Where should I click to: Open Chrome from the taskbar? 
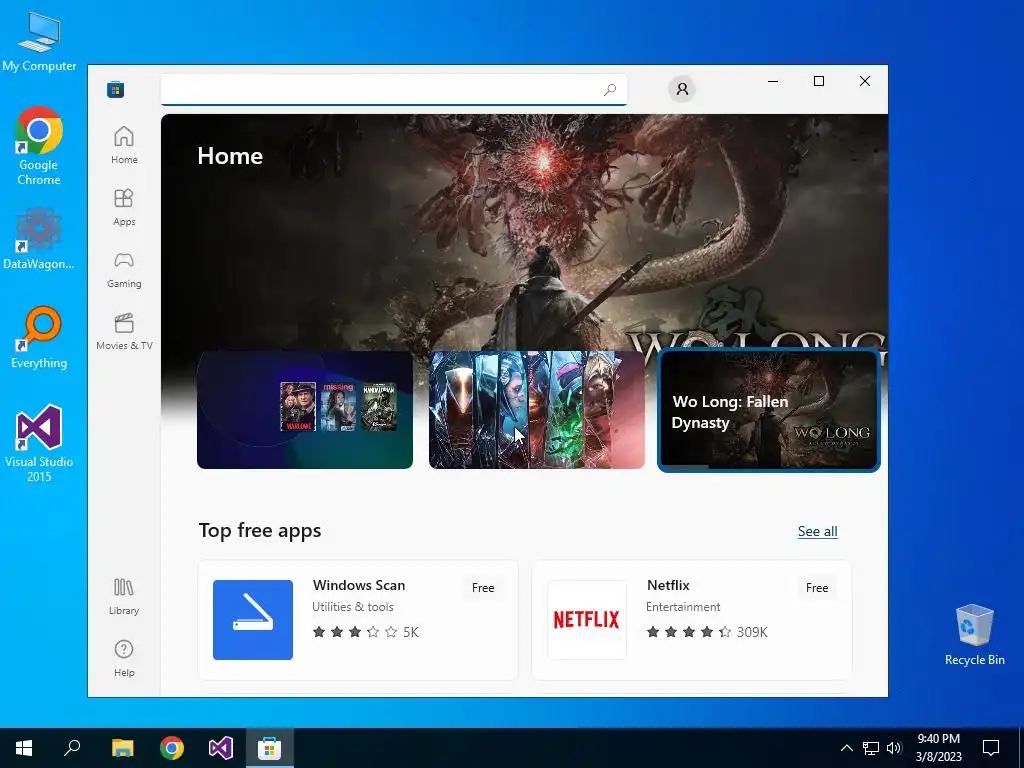172,748
